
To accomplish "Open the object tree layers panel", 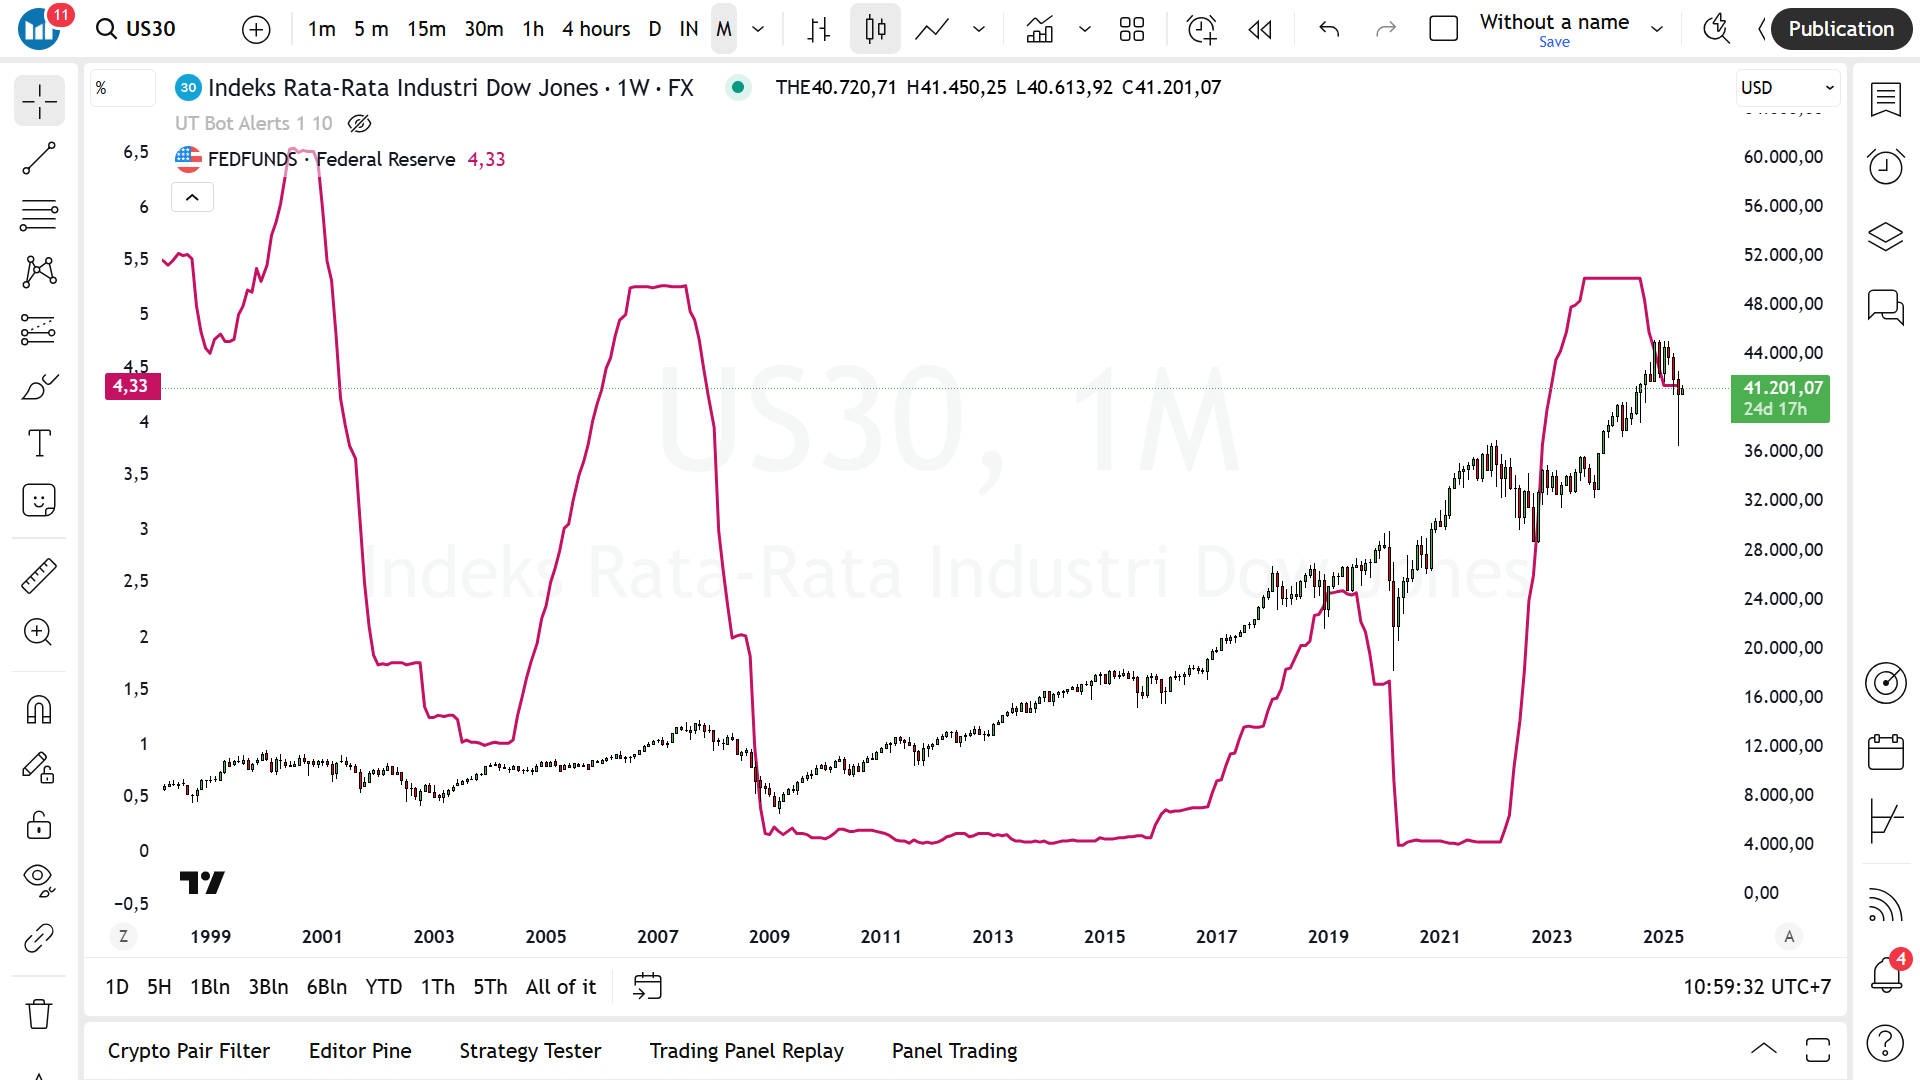I will tap(1885, 236).
